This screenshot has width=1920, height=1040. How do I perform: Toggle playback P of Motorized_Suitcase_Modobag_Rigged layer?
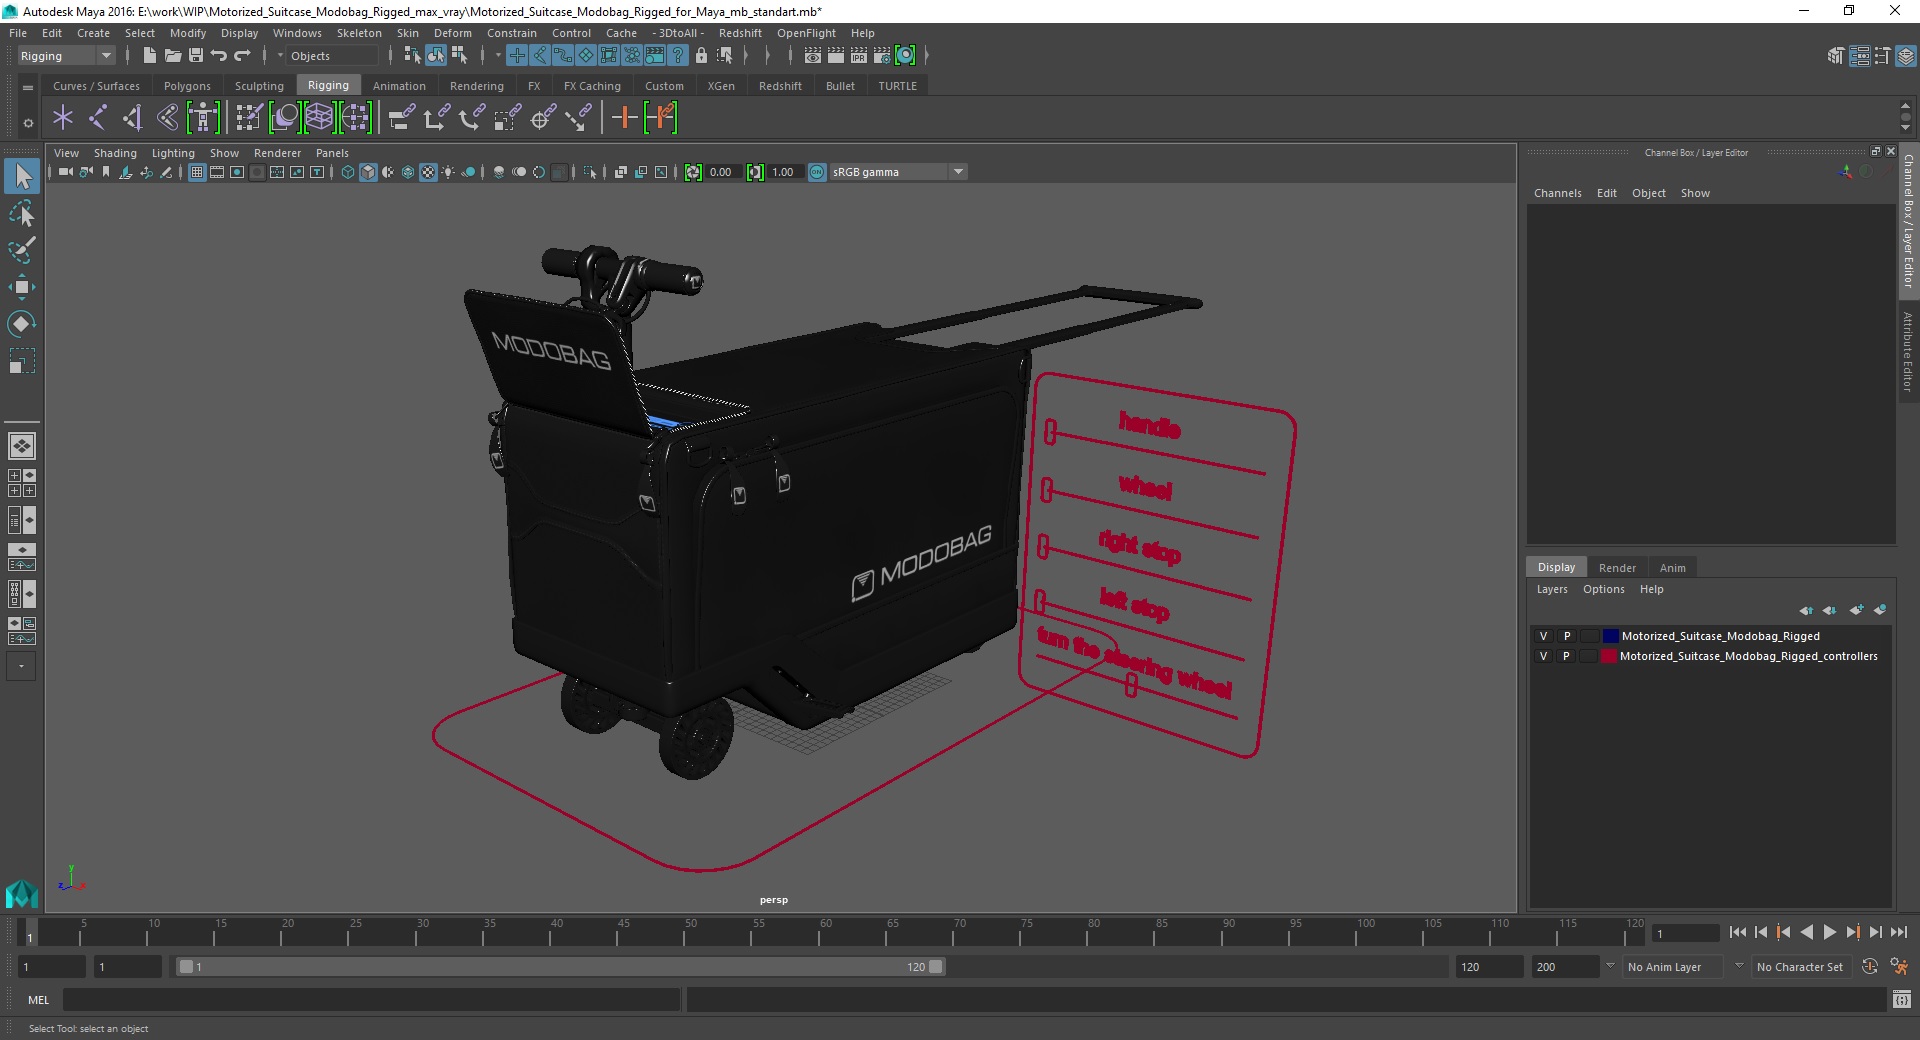(x=1567, y=636)
